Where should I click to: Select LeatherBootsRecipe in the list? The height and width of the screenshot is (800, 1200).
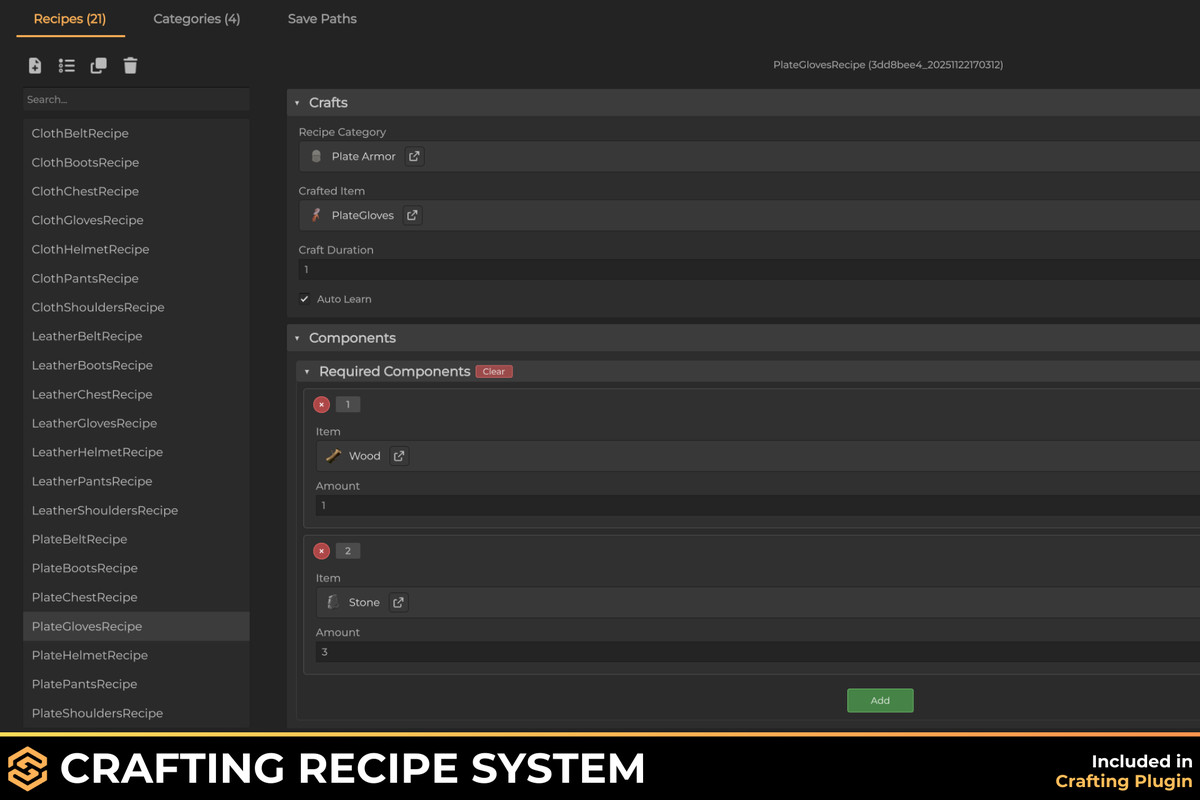click(136, 365)
